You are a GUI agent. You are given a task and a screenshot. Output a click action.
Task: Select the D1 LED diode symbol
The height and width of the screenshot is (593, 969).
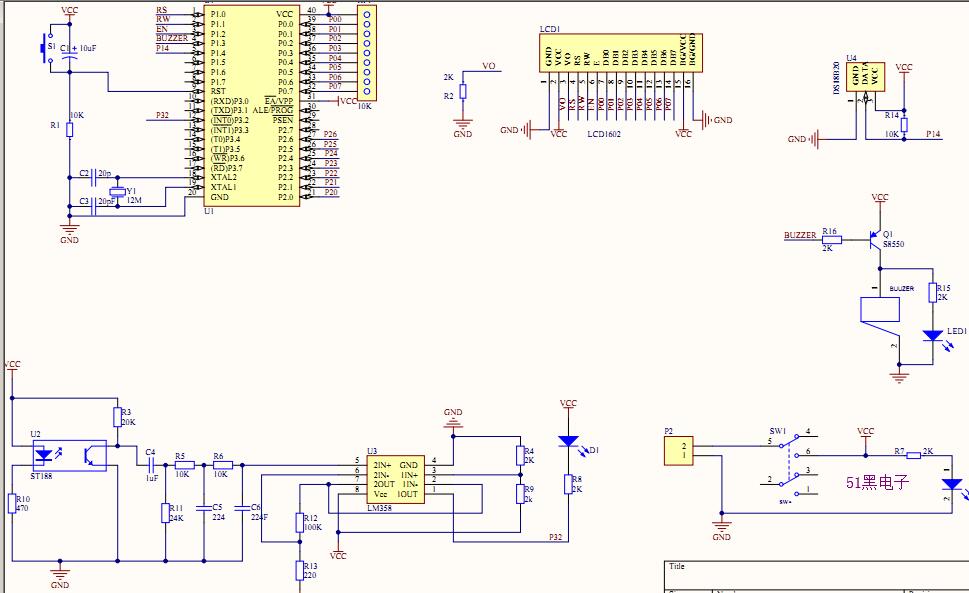pyautogui.click(x=569, y=442)
